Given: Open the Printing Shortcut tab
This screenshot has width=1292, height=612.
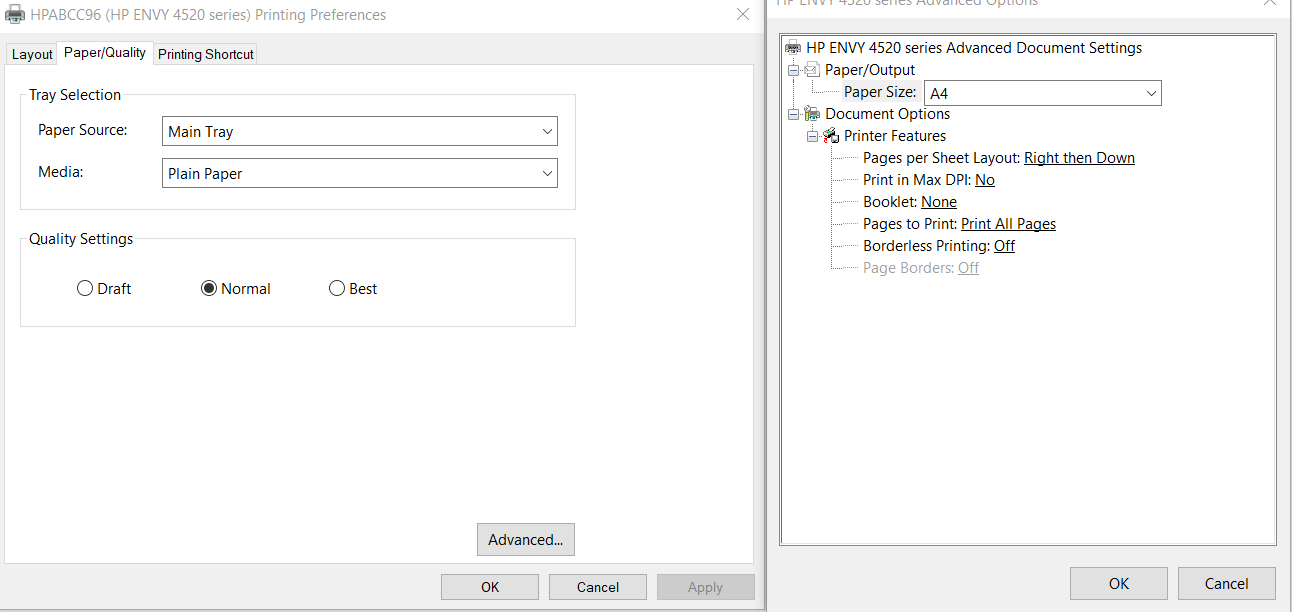Looking at the screenshot, I should tap(206, 55).
